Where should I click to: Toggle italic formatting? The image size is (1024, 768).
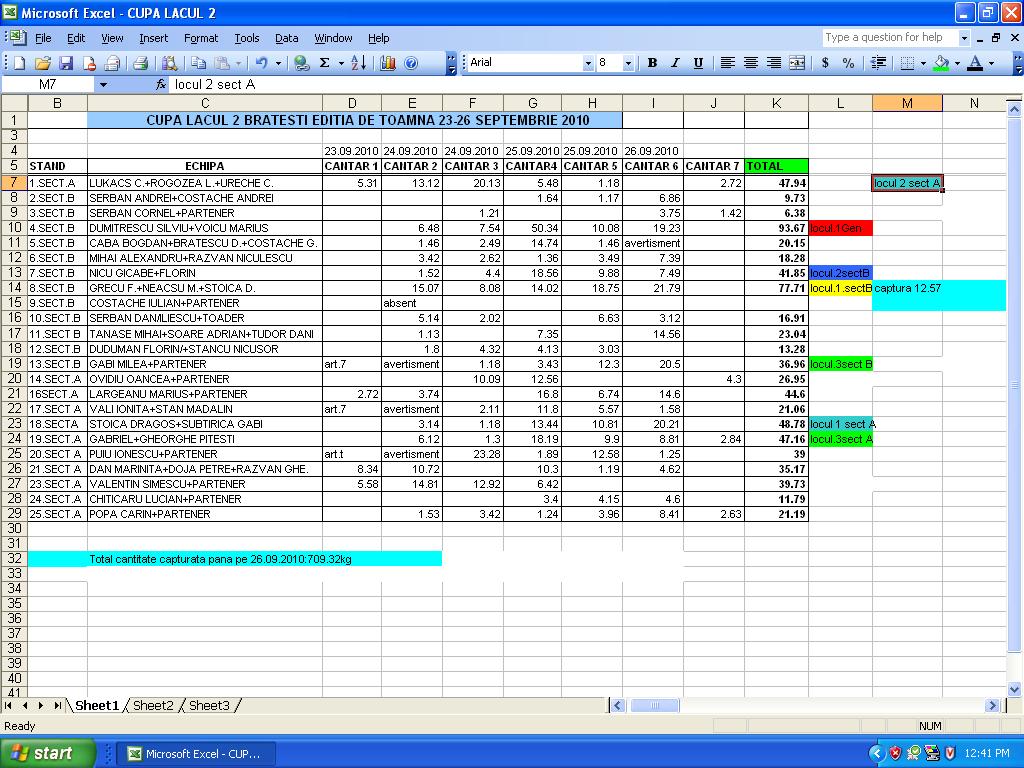pyautogui.click(x=675, y=63)
